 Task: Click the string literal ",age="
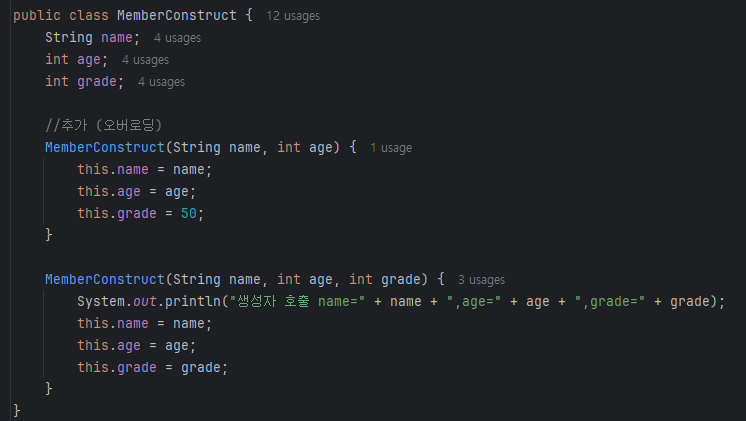click(x=473, y=302)
